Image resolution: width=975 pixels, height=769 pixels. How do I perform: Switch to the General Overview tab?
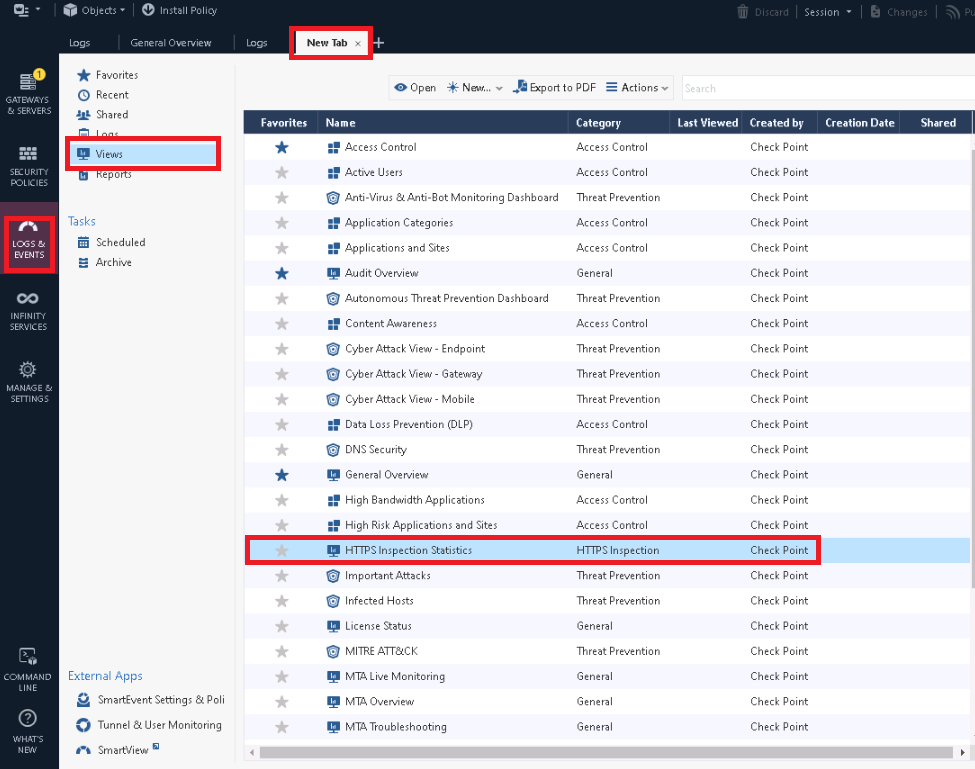(170, 43)
